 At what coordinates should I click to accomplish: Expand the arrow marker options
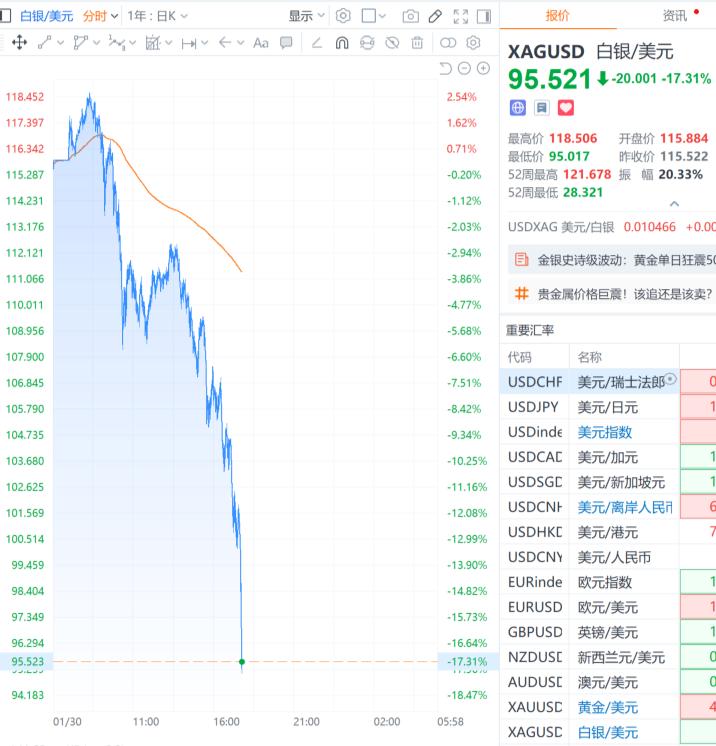(241, 43)
